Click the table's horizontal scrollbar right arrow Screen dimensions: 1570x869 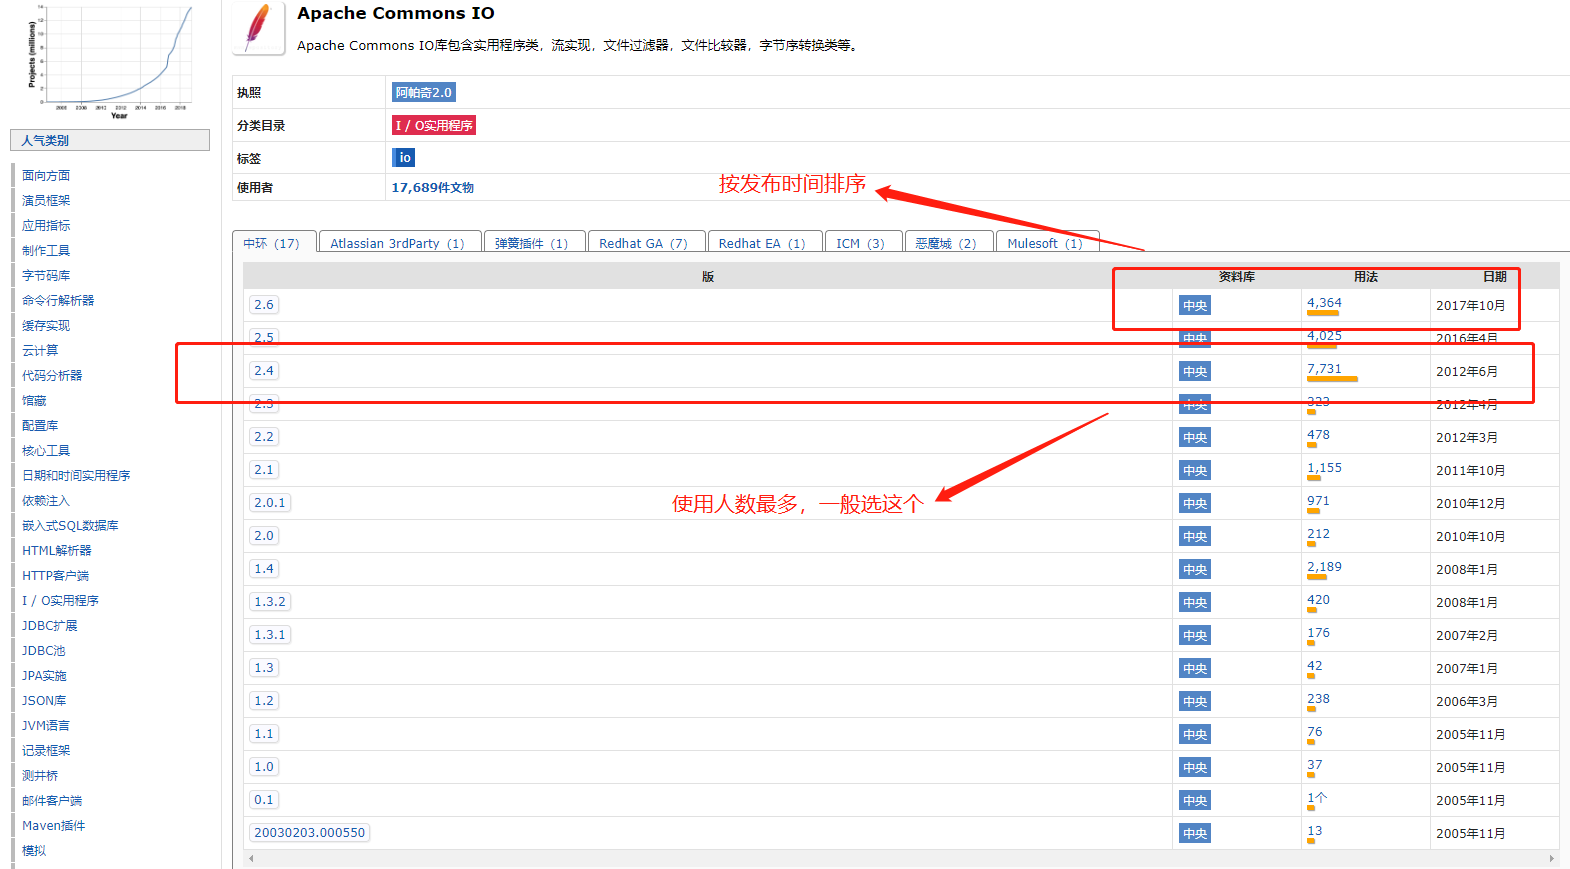click(x=1552, y=858)
